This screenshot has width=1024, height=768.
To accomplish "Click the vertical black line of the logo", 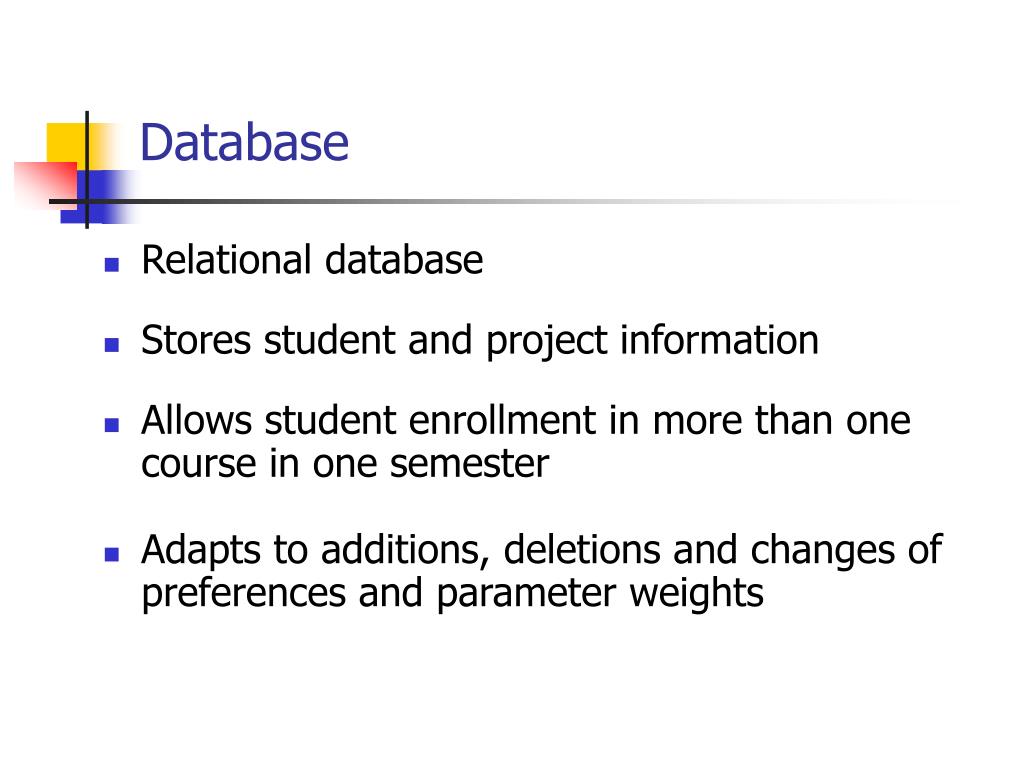I will tap(87, 170).
